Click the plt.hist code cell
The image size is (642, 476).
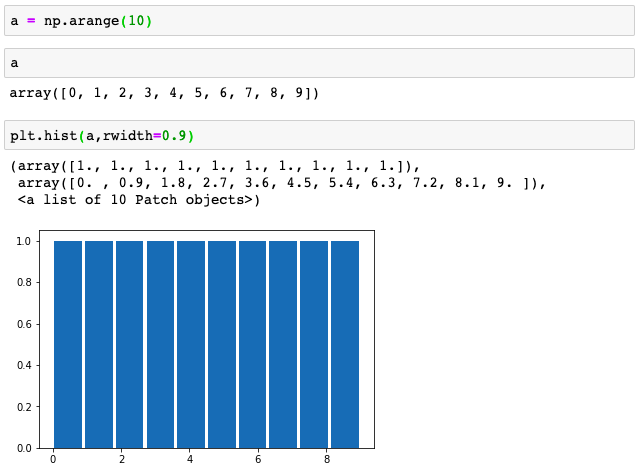319,135
